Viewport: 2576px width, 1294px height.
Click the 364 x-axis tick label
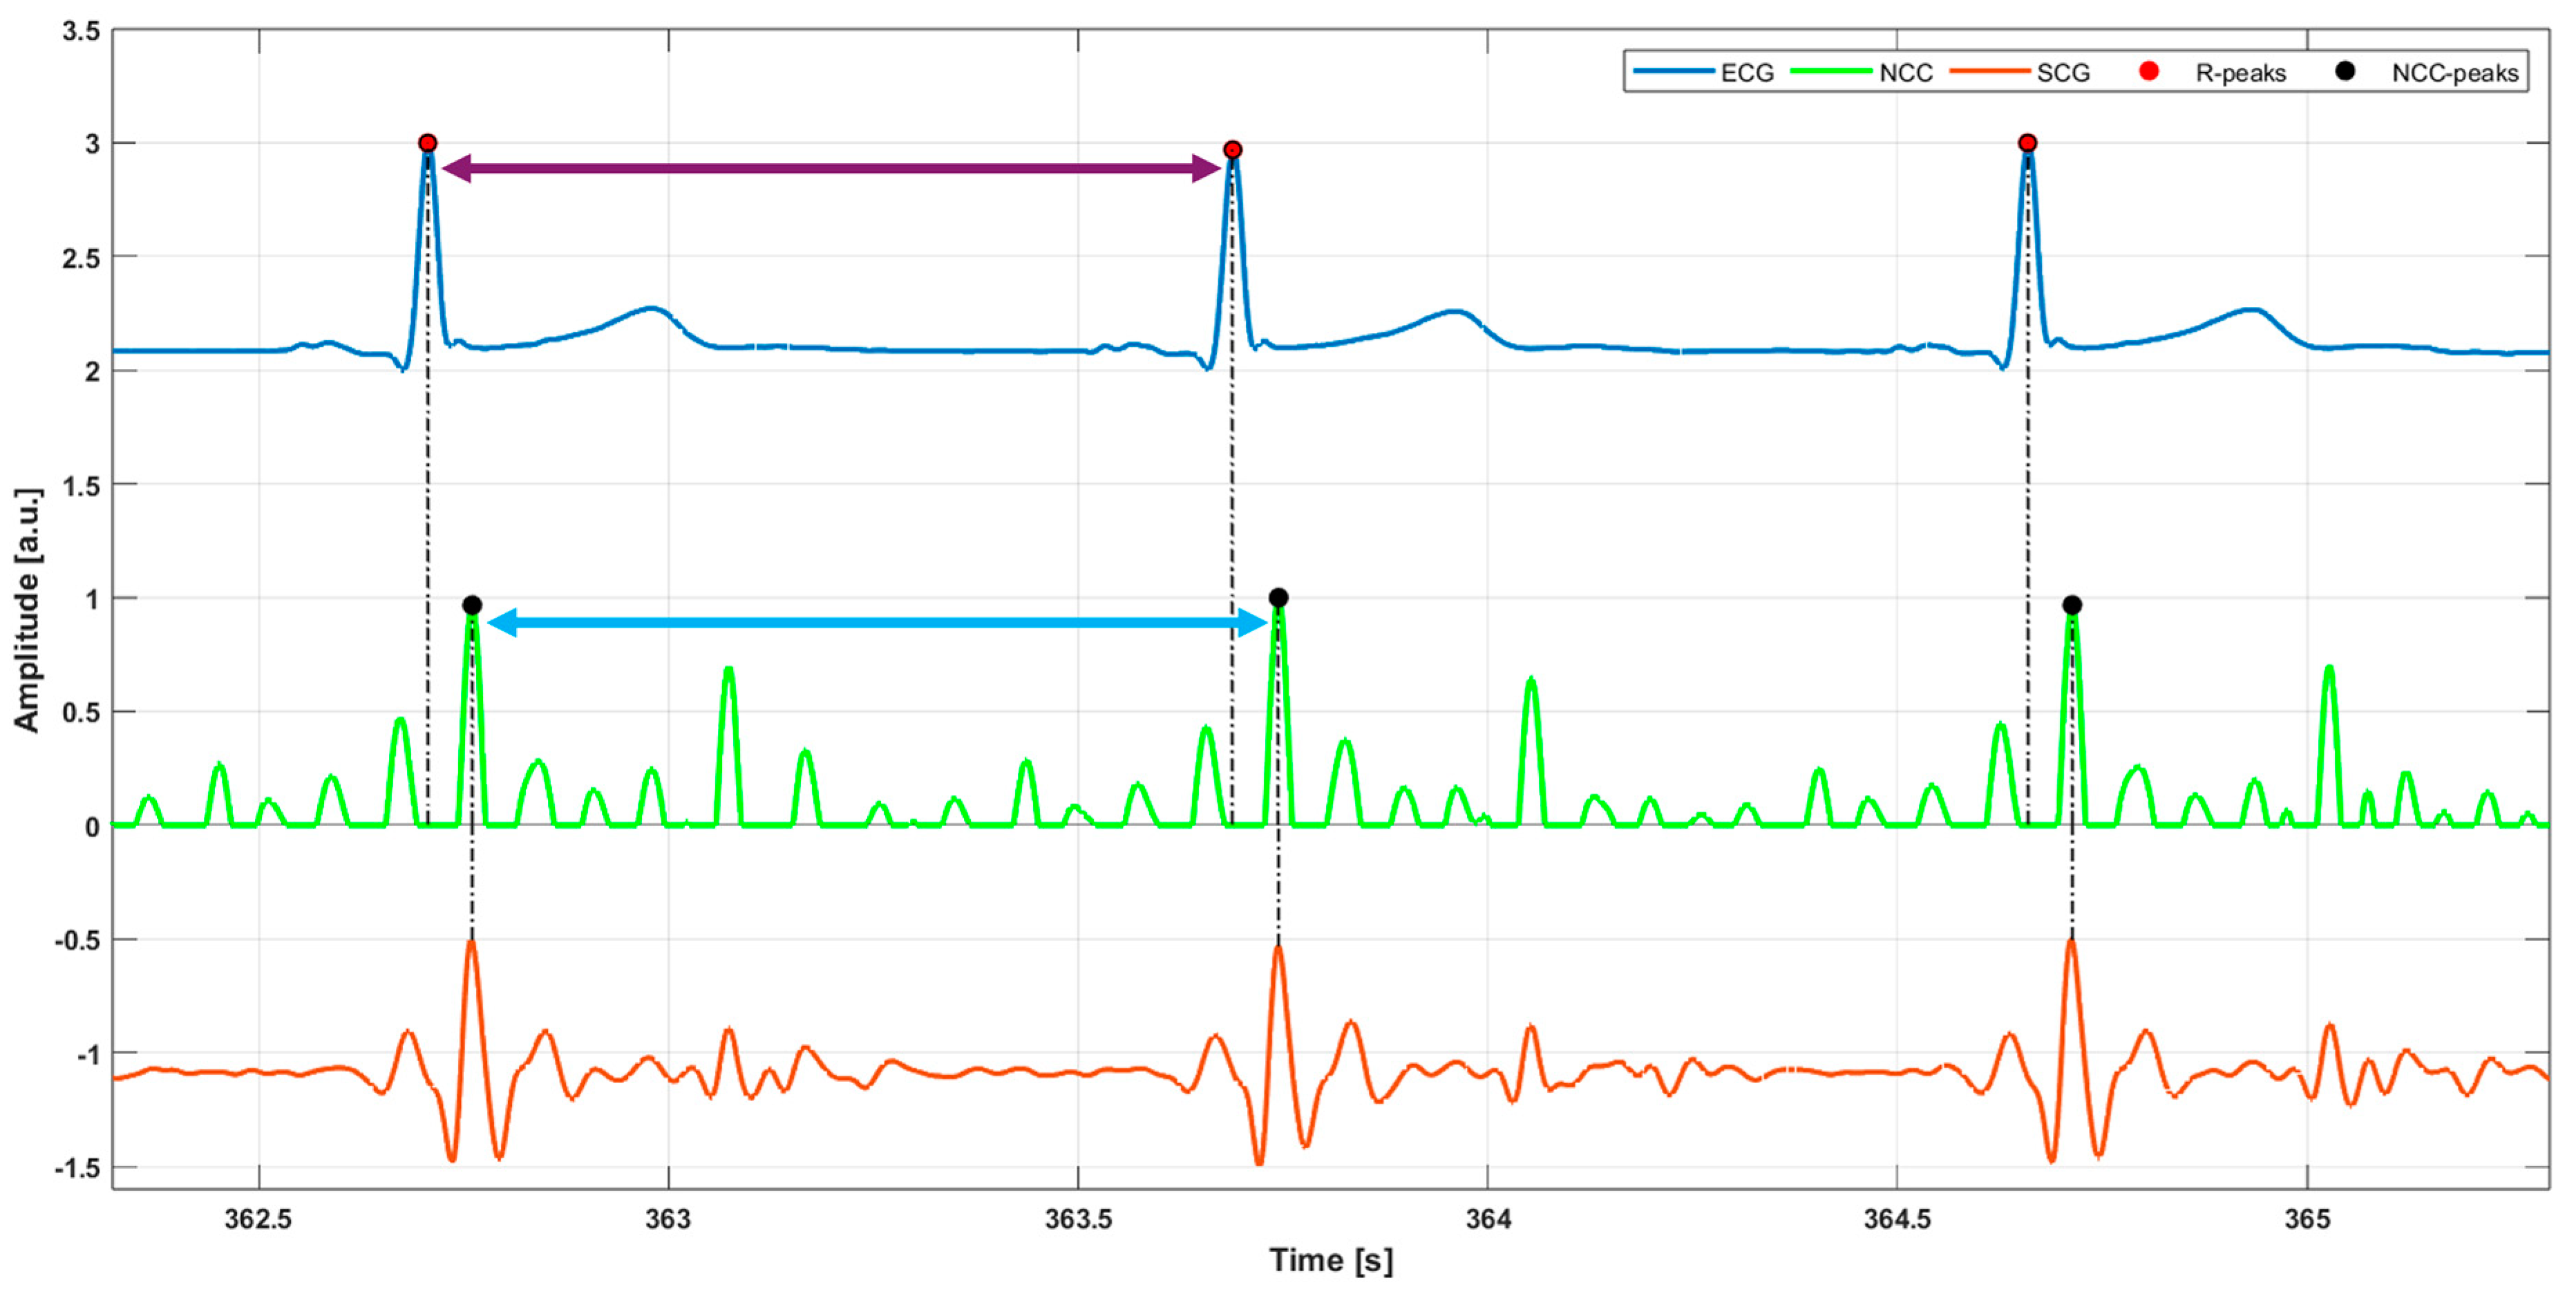pyautogui.click(x=1487, y=1219)
